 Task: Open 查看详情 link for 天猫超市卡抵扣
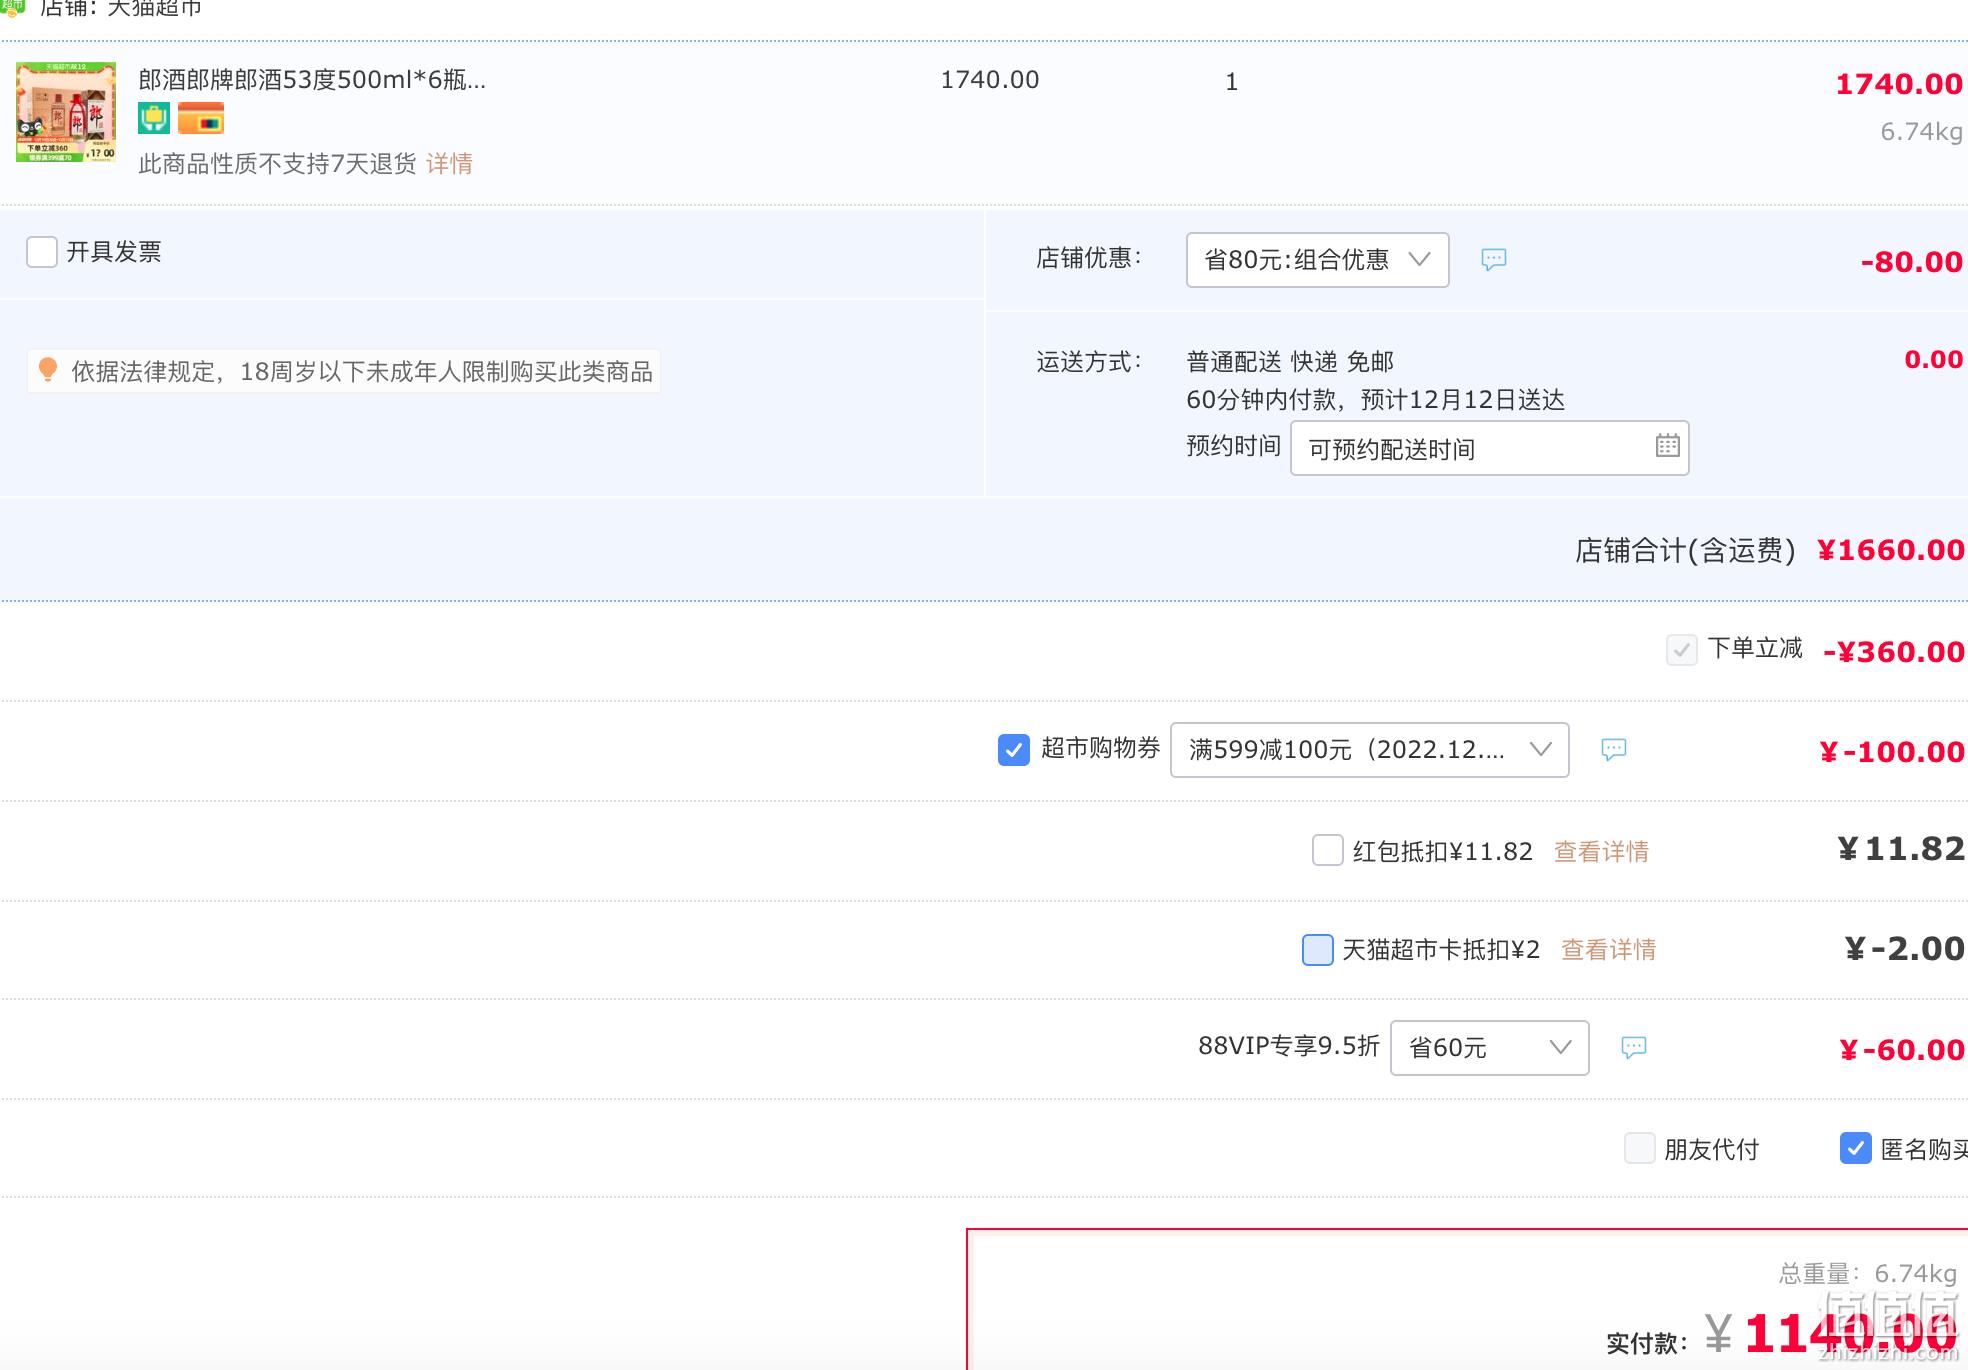1608,950
